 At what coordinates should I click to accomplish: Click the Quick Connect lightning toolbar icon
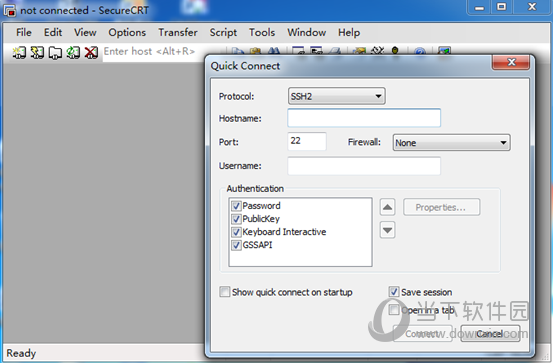coord(37,52)
